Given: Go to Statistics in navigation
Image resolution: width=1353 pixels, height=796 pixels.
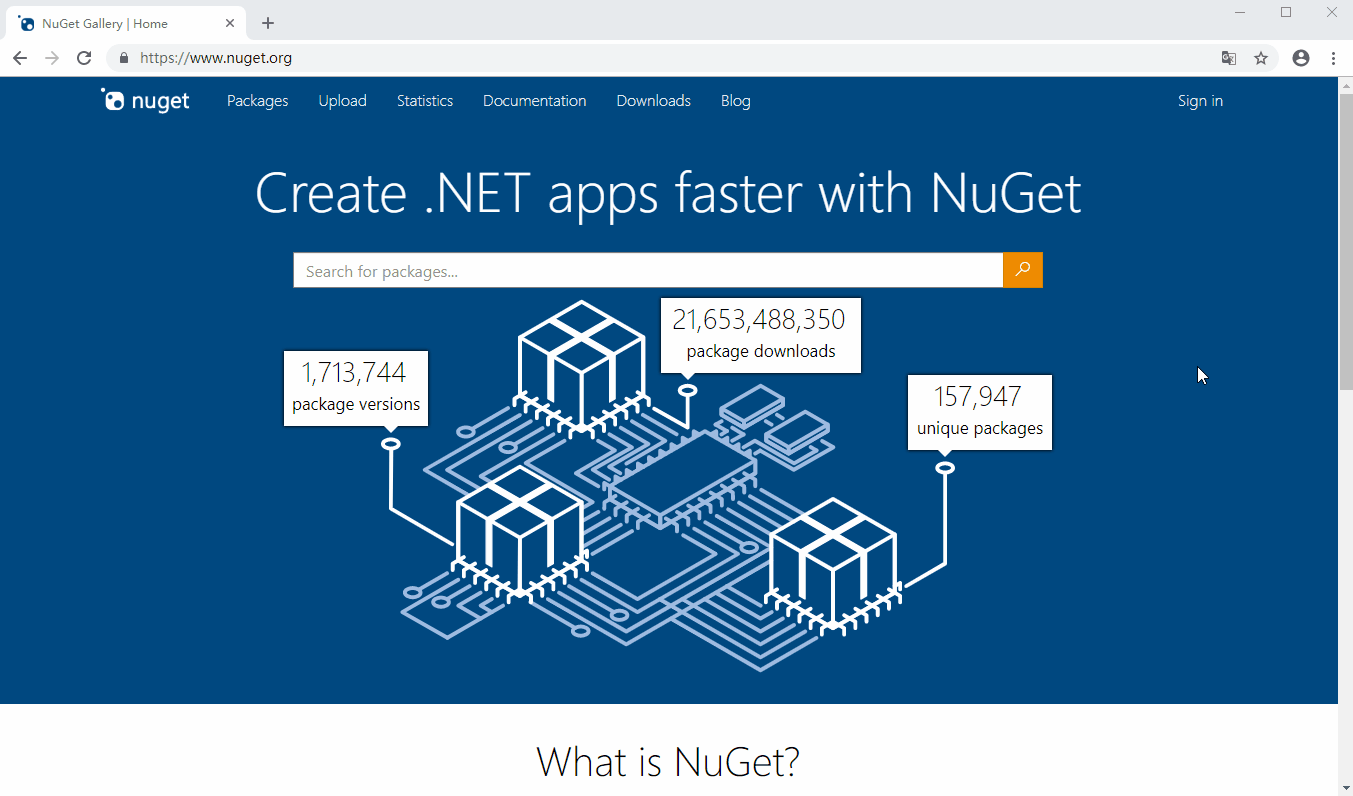Looking at the screenshot, I should click(425, 101).
